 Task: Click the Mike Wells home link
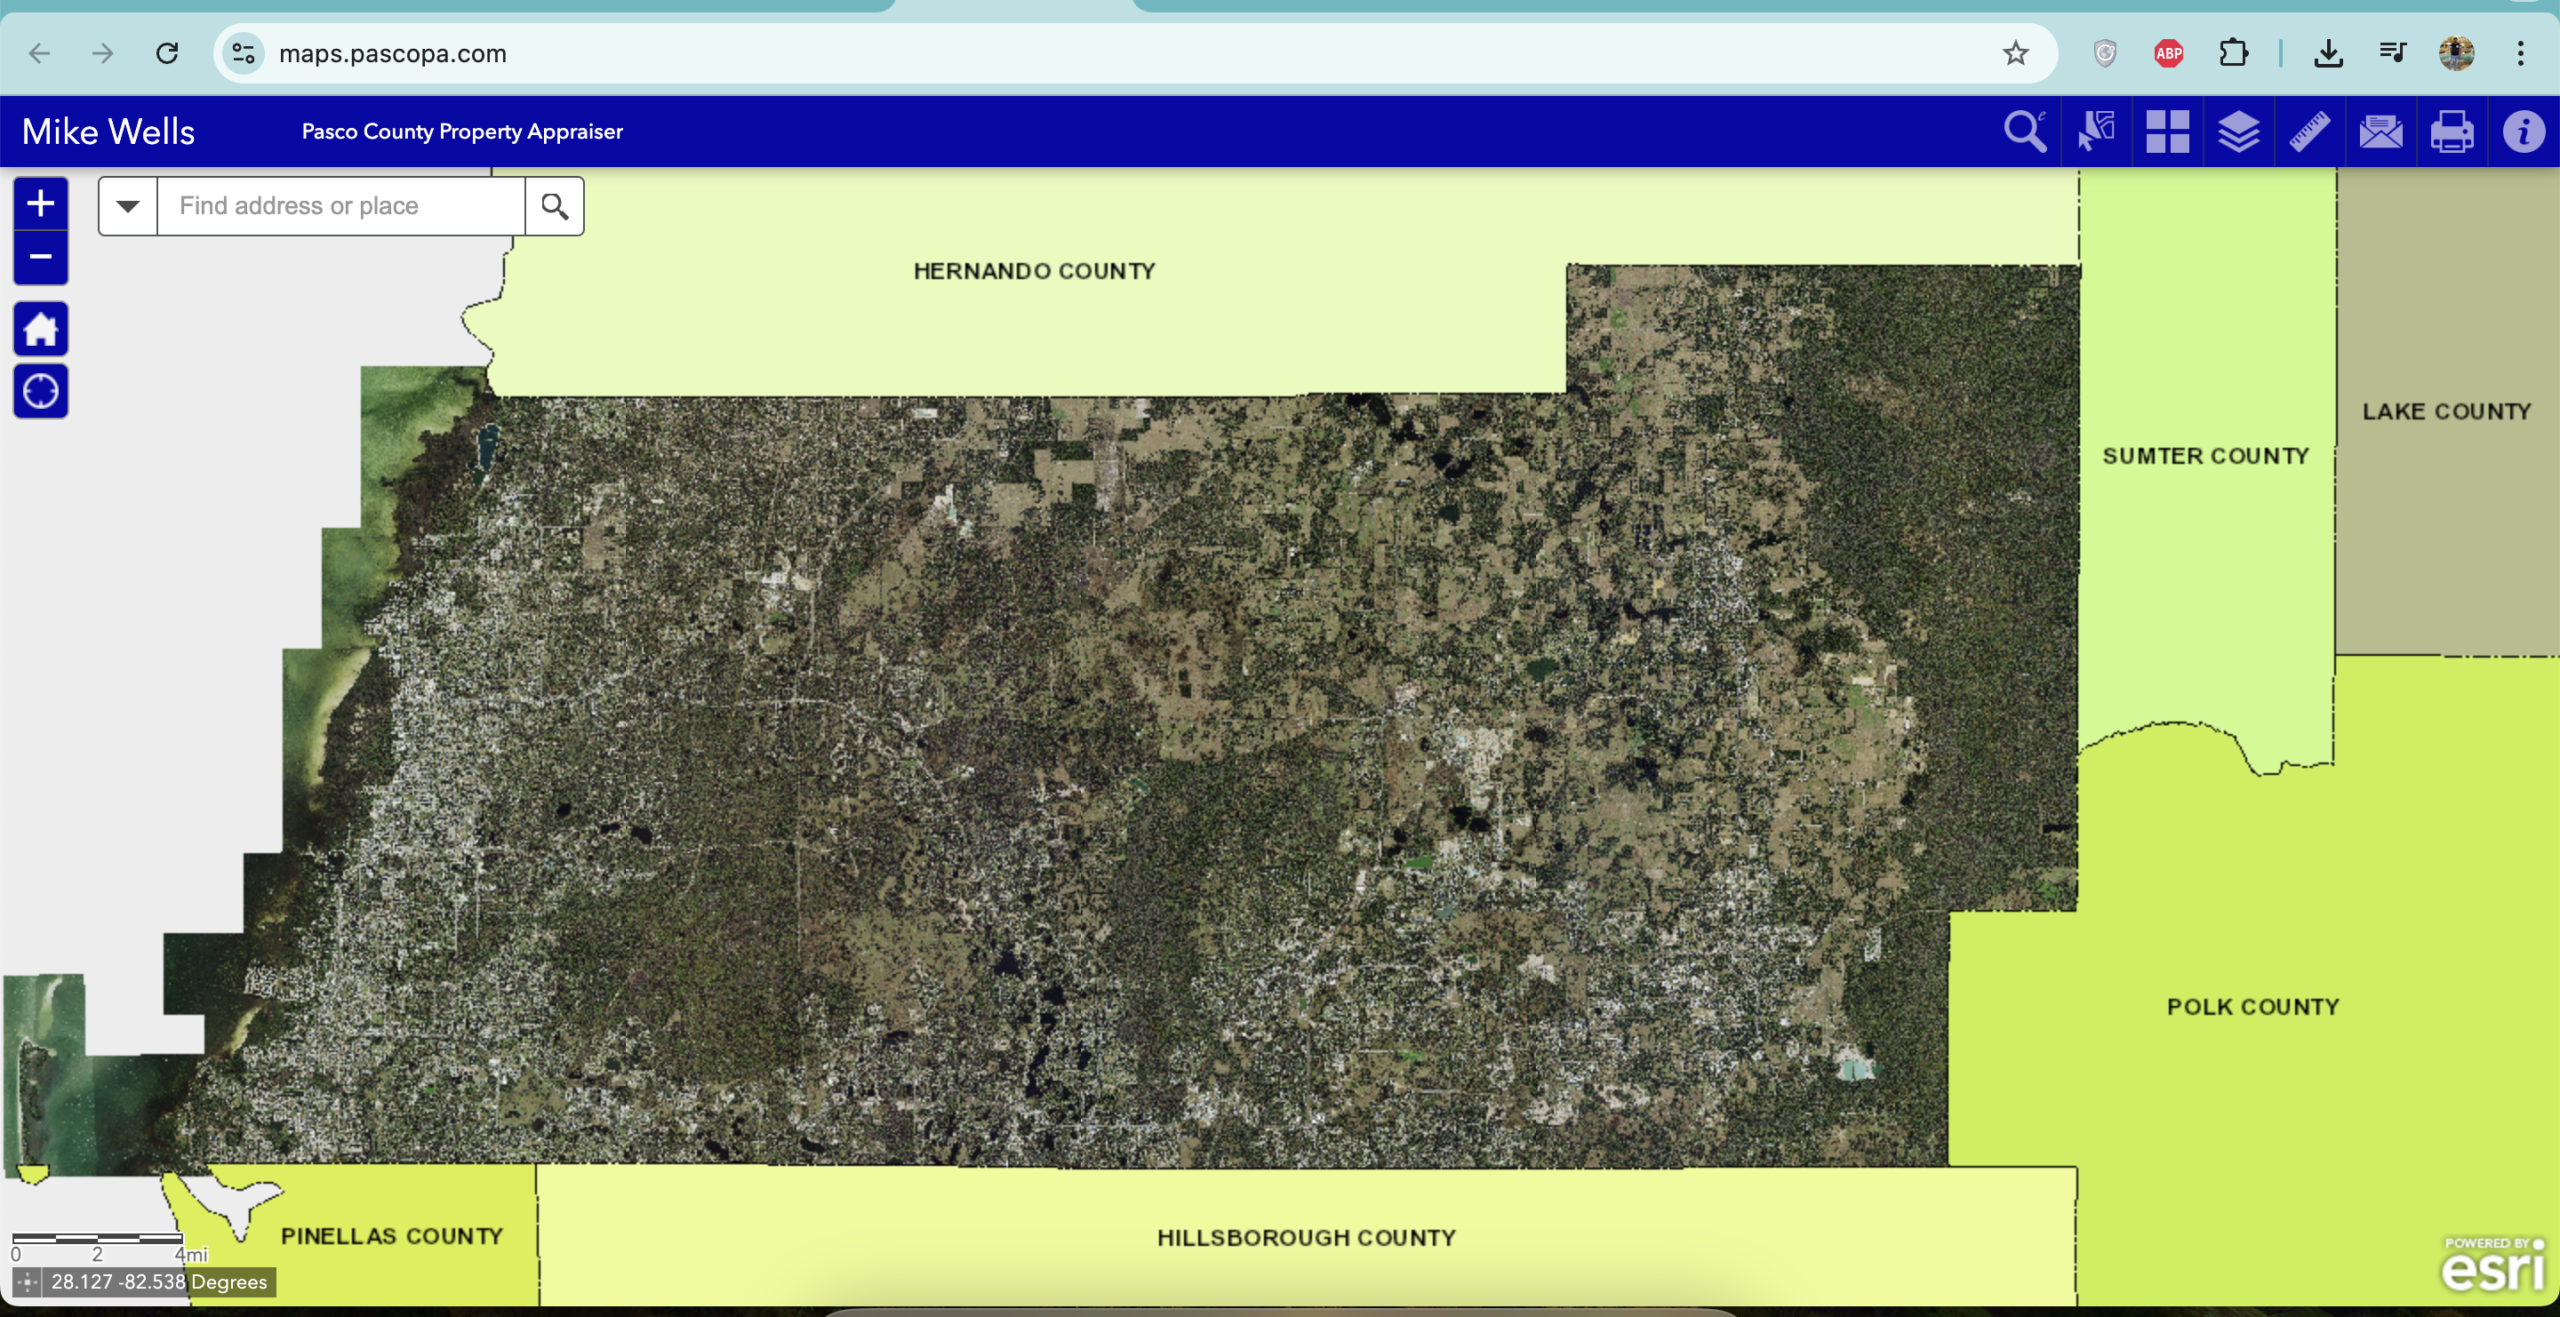pyautogui.click(x=109, y=131)
